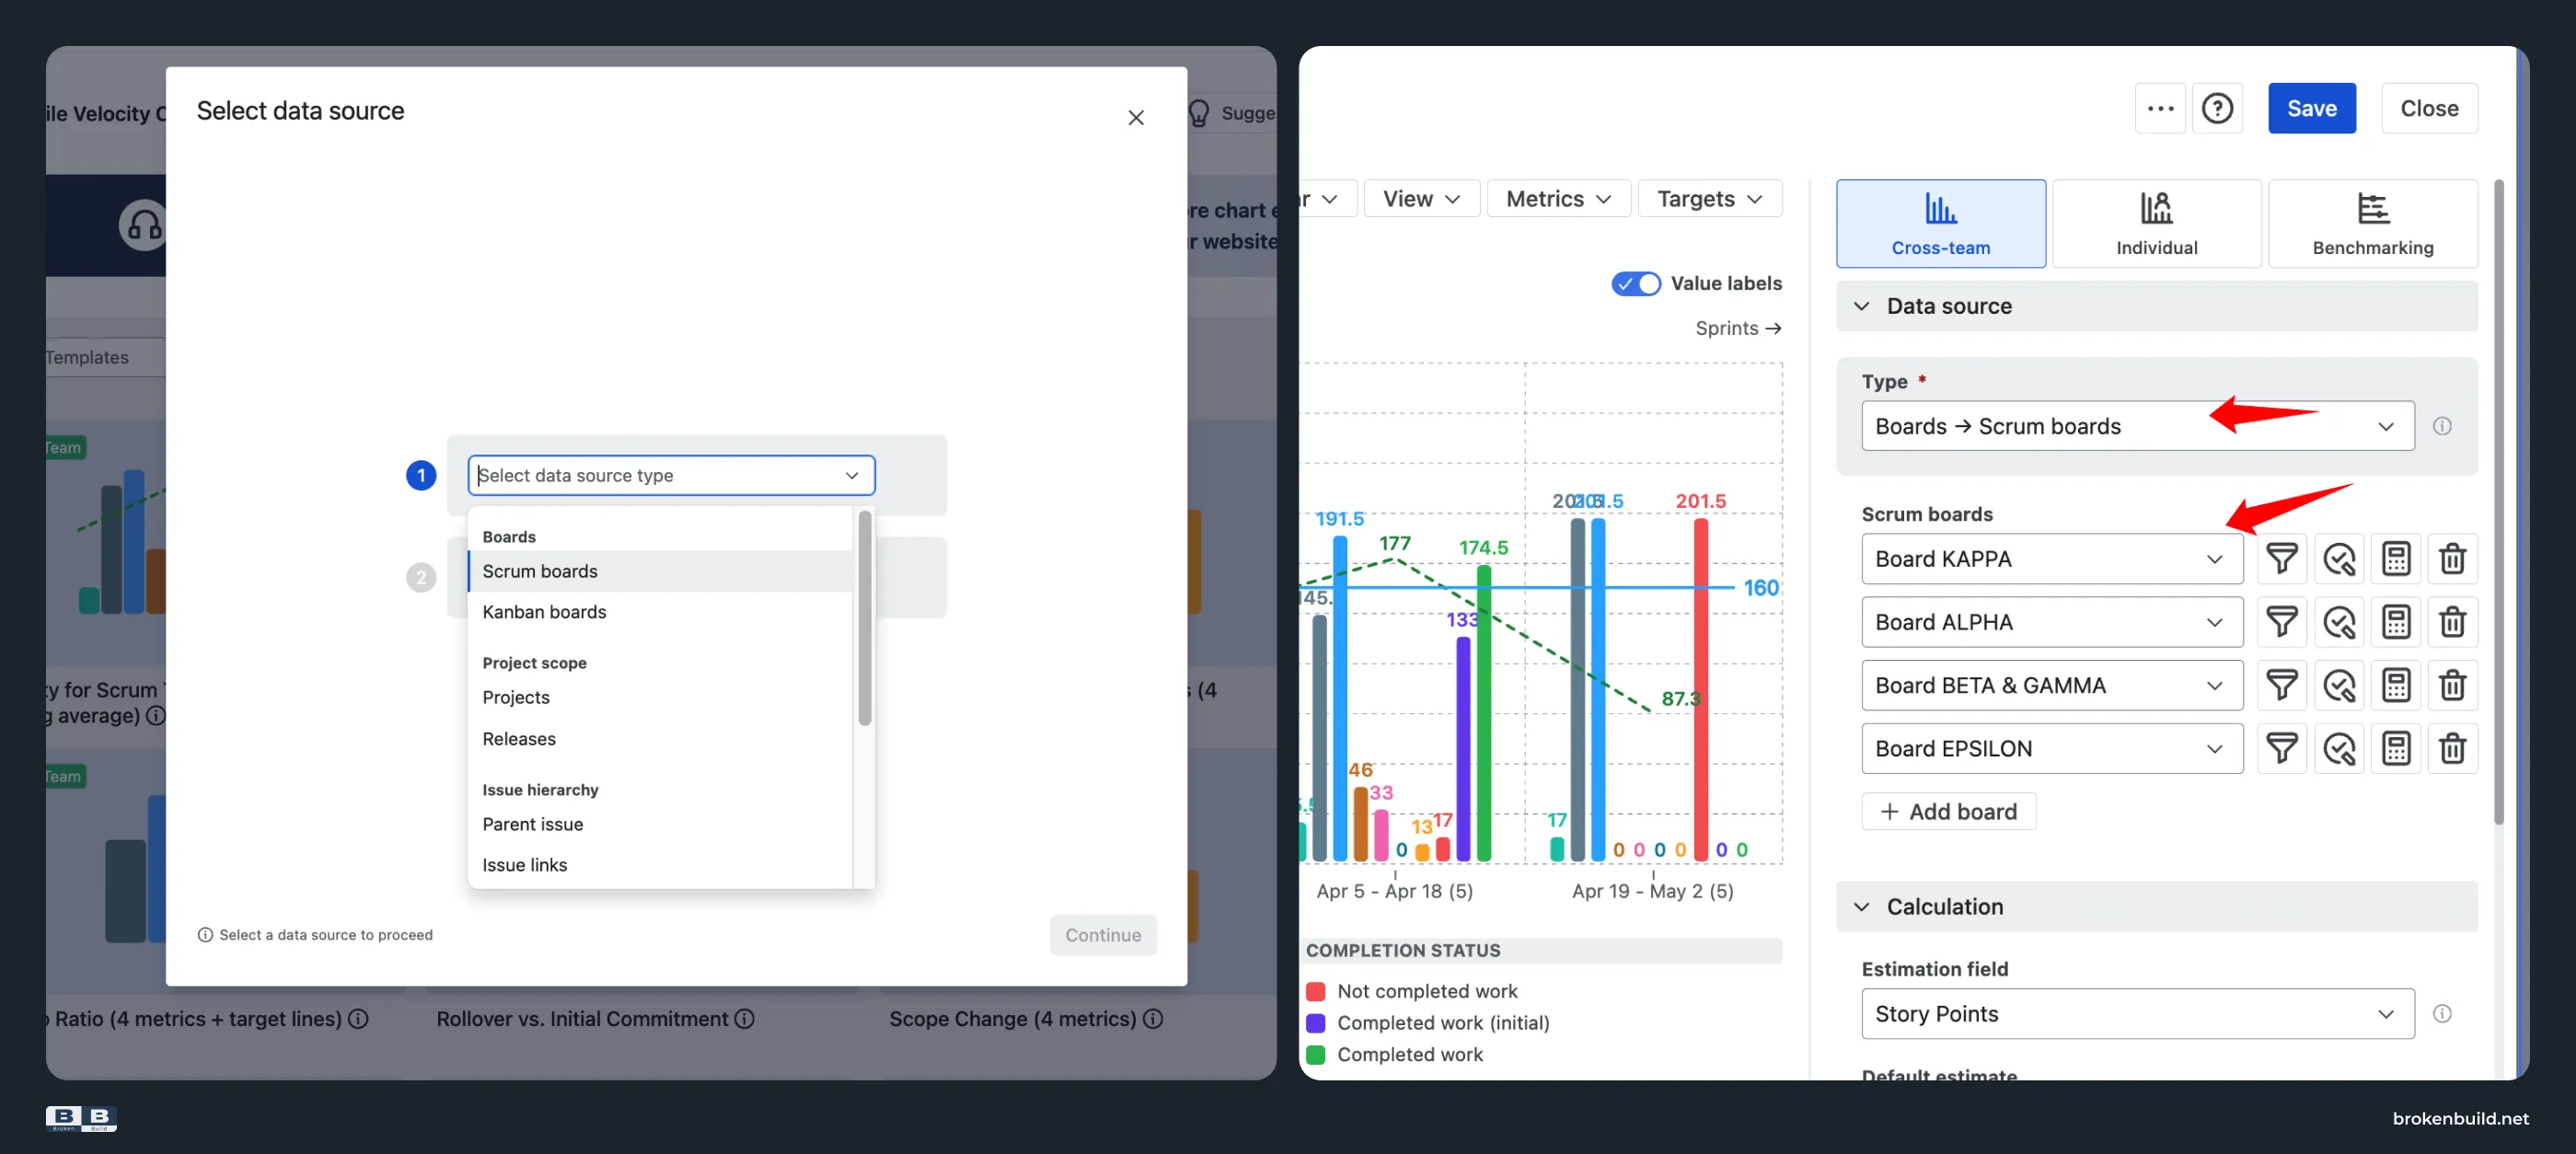
Task: Close the Select data source dialog
Action: click(x=1136, y=118)
